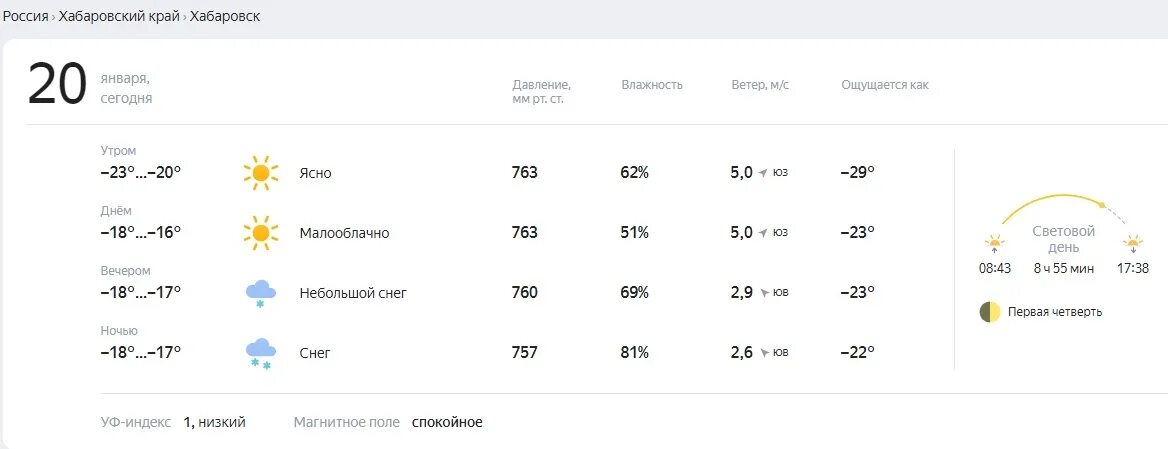Click the daytime partly cloudy sun icon

point(261,233)
